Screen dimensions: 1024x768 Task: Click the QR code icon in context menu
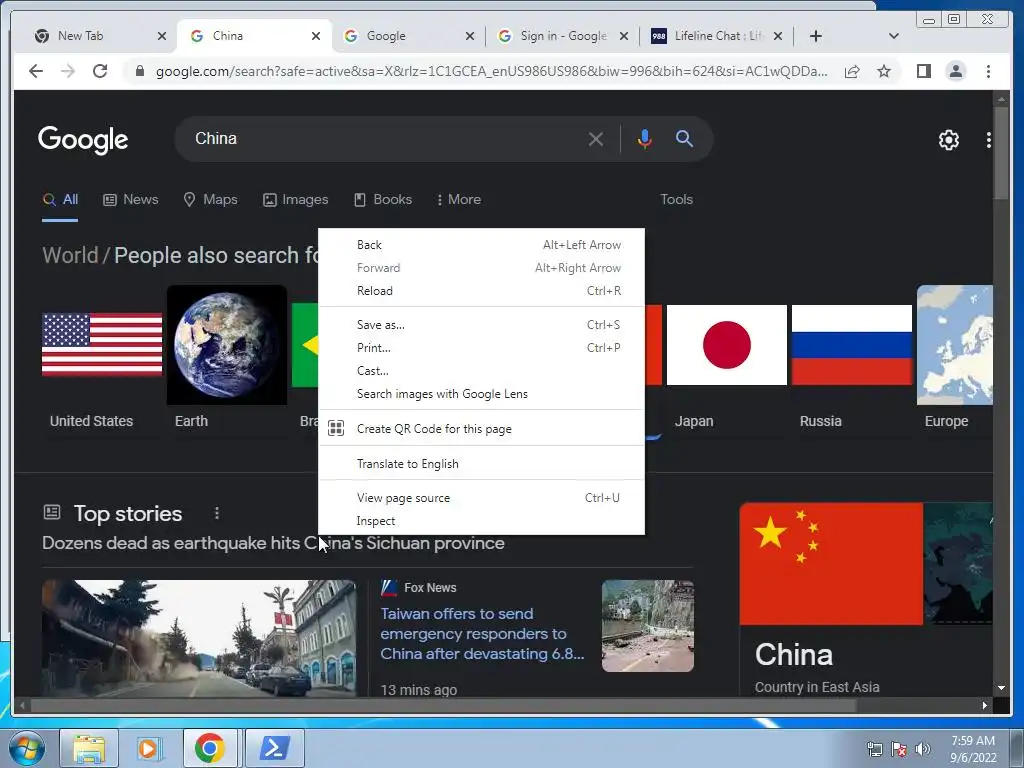[336, 428]
